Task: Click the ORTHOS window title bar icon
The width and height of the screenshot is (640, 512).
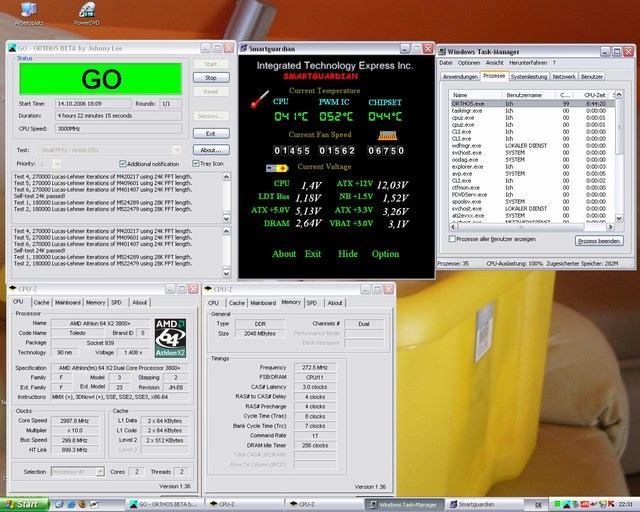Action: (12, 48)
